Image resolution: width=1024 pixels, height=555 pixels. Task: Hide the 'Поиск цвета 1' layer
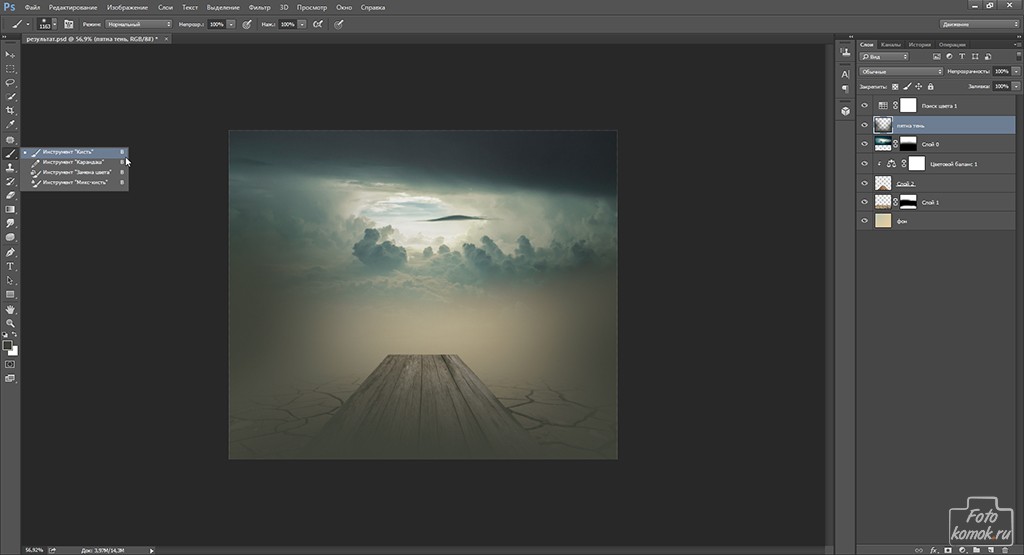(x=864, y=105)
